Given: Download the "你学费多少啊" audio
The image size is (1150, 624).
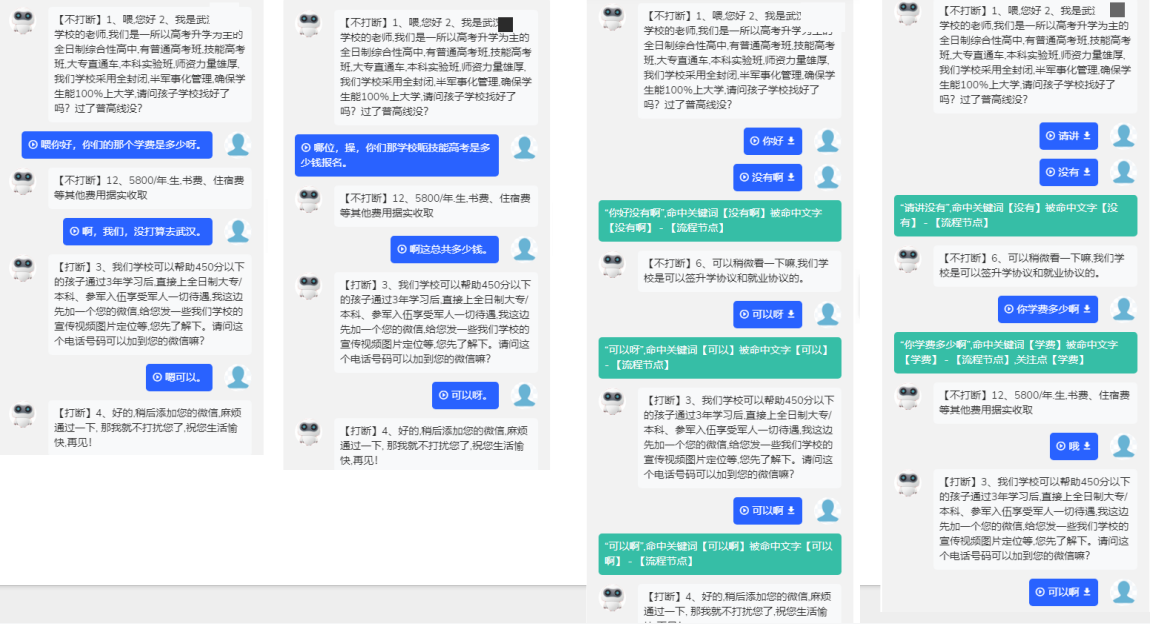Looking at the screenshot, I should click(x=1087, y=309).
